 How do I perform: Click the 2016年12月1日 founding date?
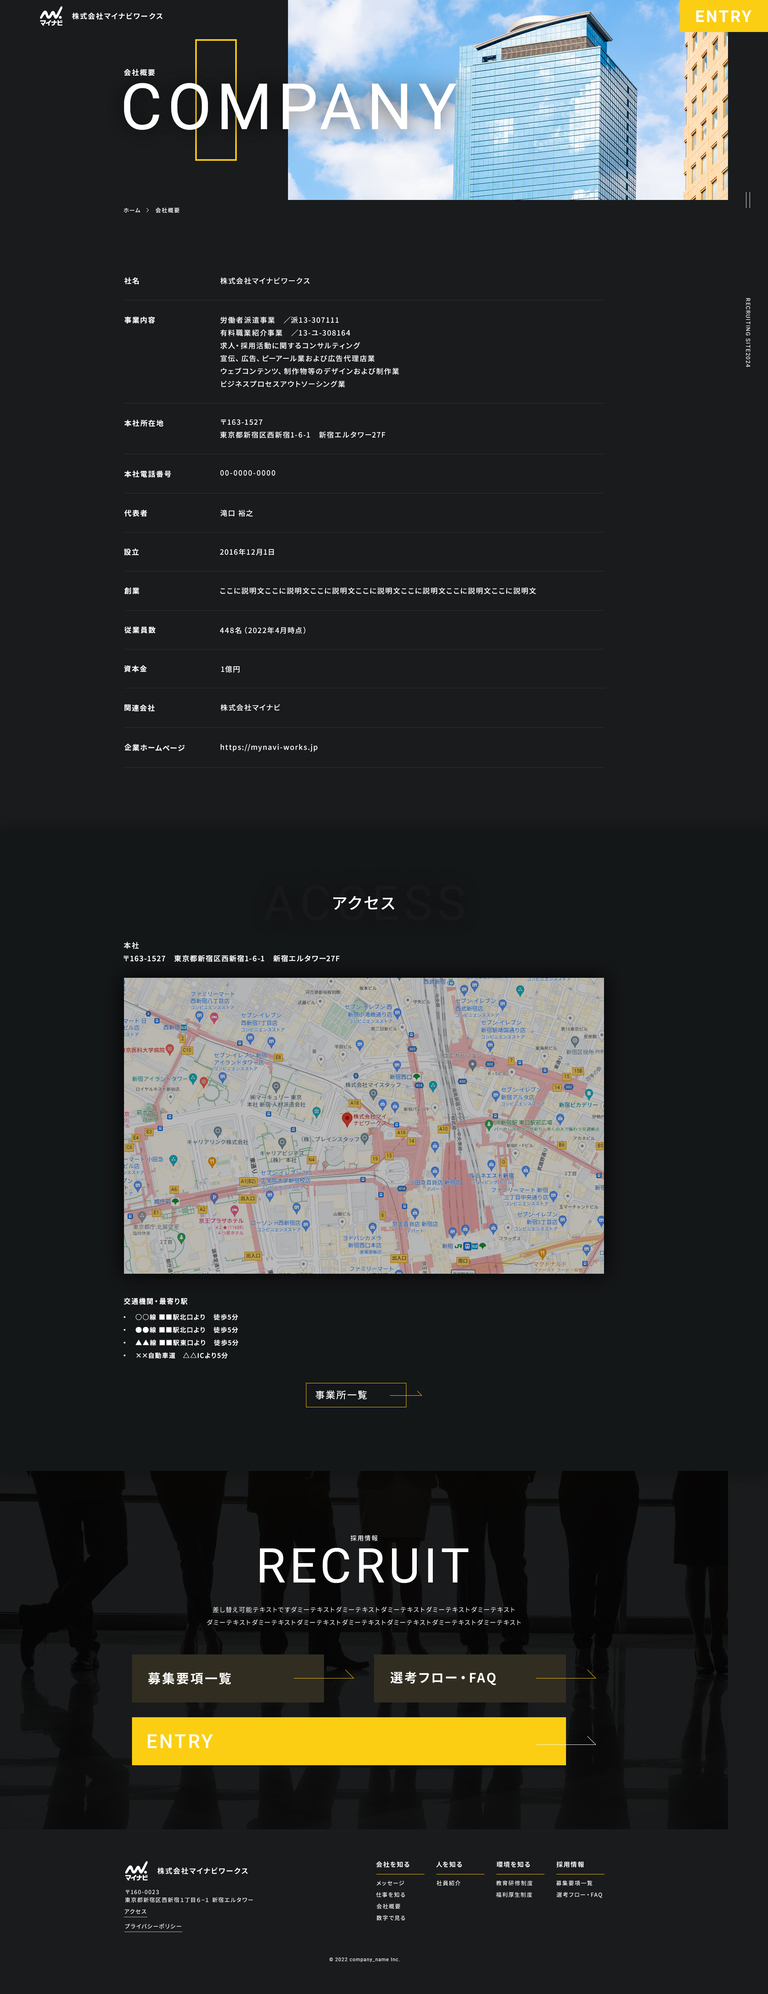[247, 552]
